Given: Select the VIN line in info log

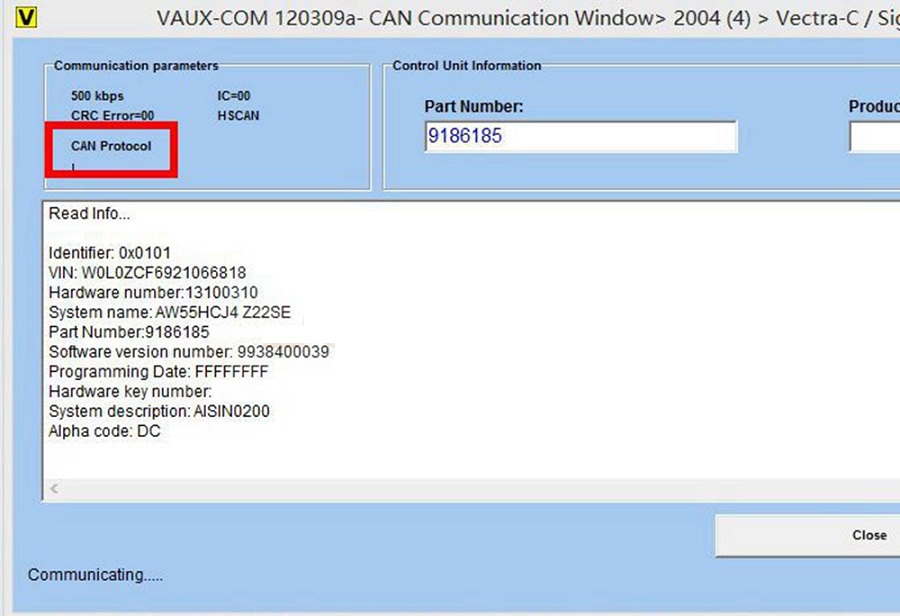Looking at the screenshot, I should click(x=147, y=273).
